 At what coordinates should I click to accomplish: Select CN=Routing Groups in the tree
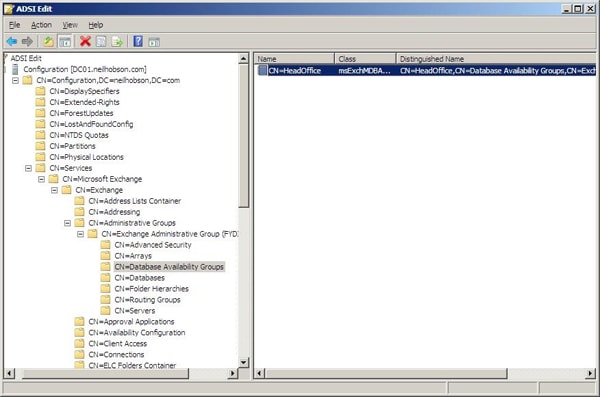[x=147, y=300]
